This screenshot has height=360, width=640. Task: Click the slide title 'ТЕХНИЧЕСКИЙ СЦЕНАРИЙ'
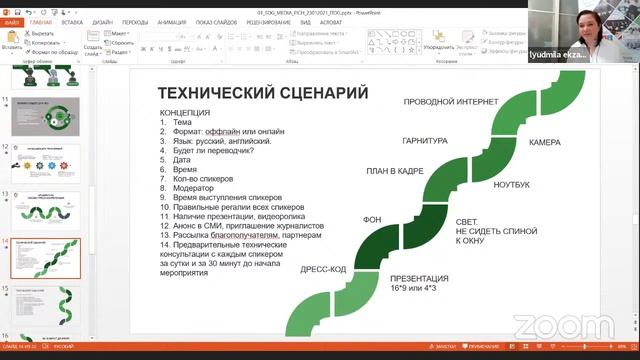(263, 93)
